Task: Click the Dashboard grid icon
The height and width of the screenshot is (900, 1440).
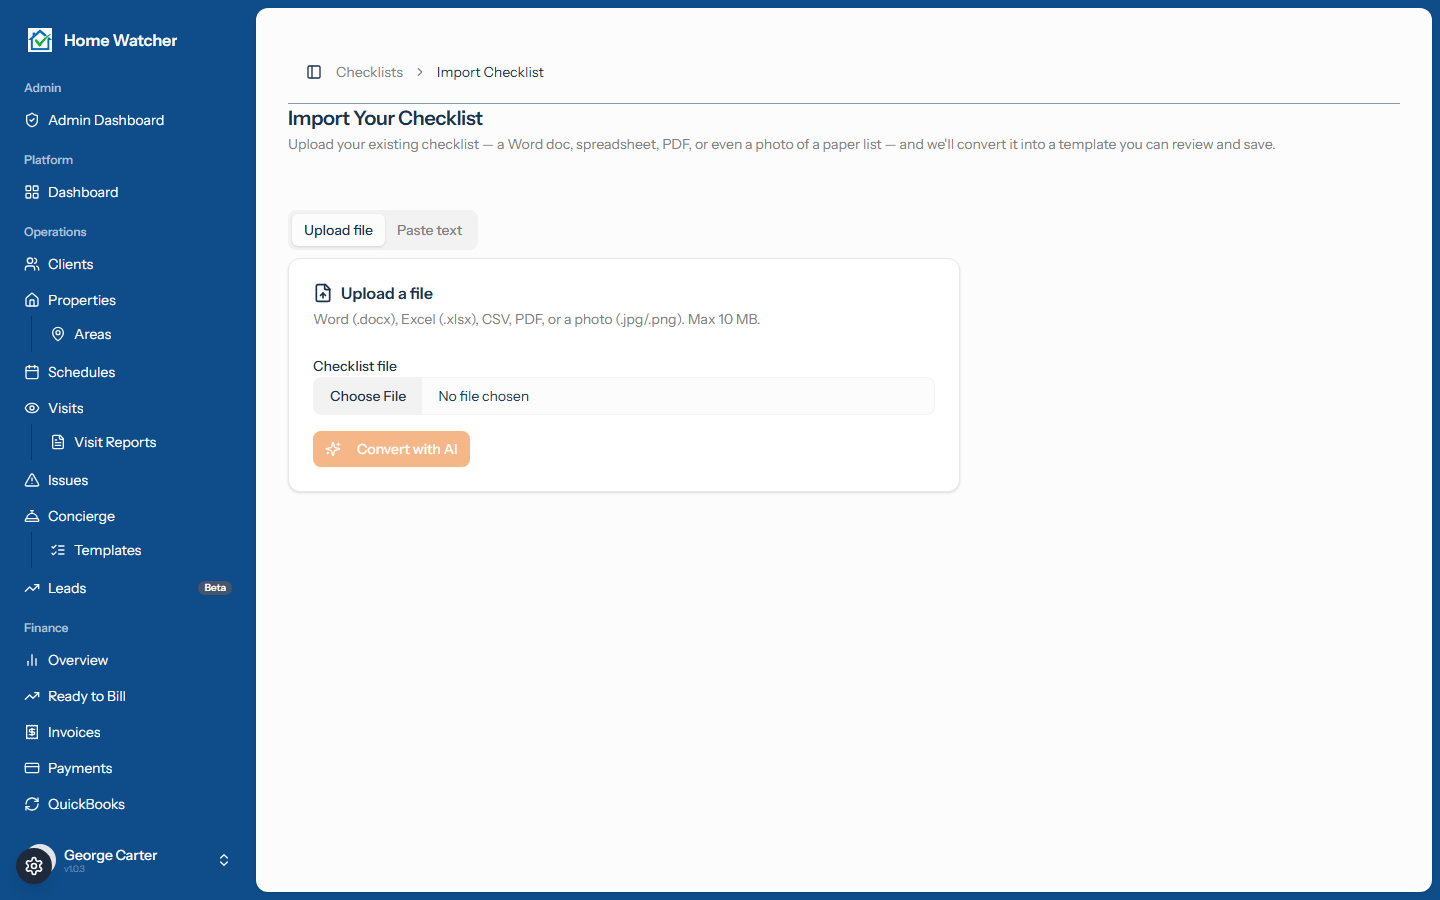Action: click(x=32, y=192)
